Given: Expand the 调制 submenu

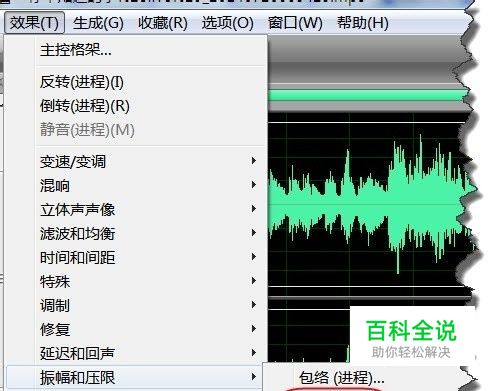Looking at the screenshot, I should [x=136, y=306].
